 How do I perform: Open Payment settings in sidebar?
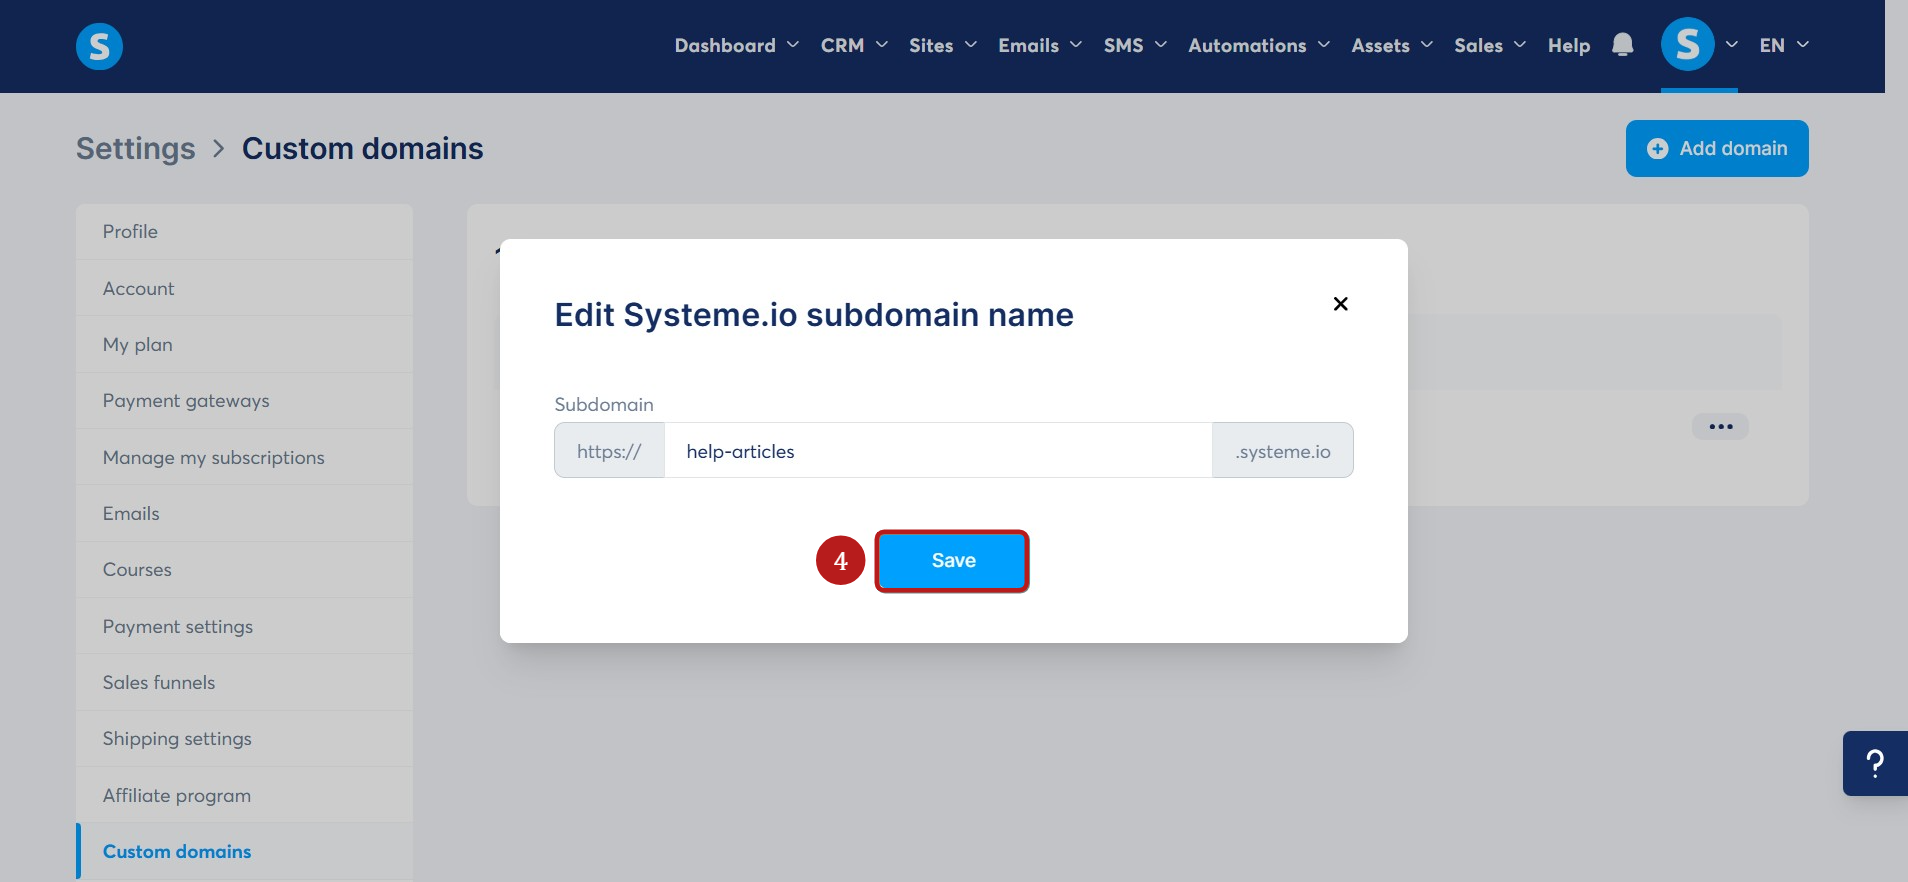(244, 626)
